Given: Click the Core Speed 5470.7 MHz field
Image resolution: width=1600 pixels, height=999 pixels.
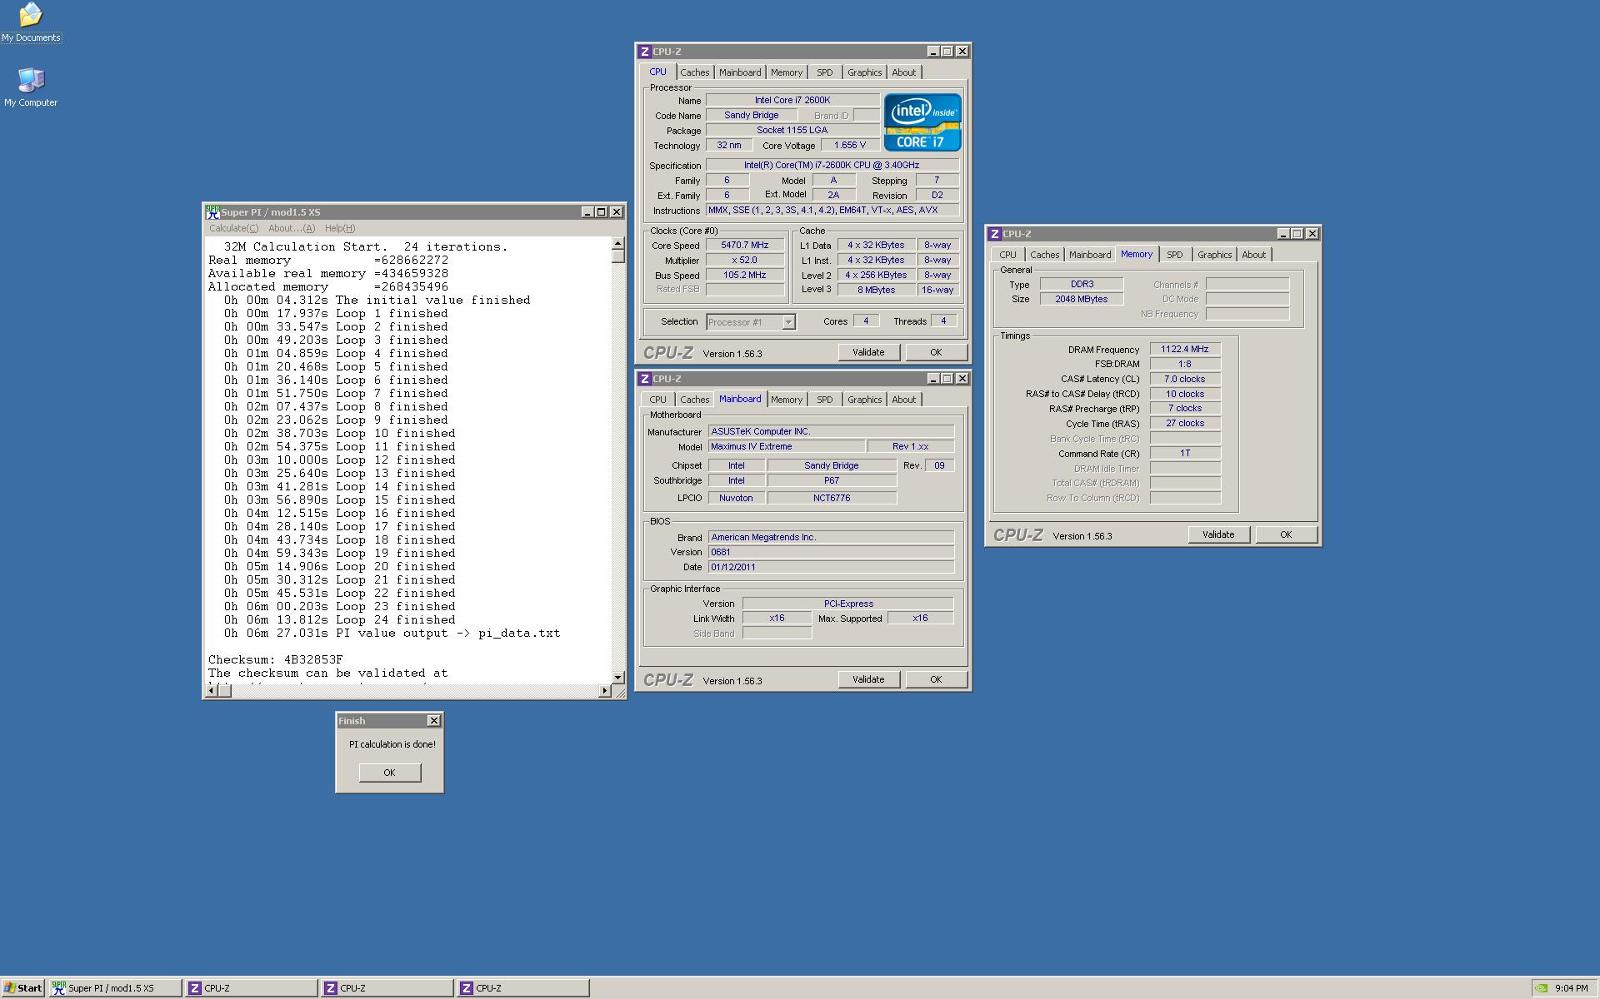Looking at the screenshot, I should (x=745, y=245).
